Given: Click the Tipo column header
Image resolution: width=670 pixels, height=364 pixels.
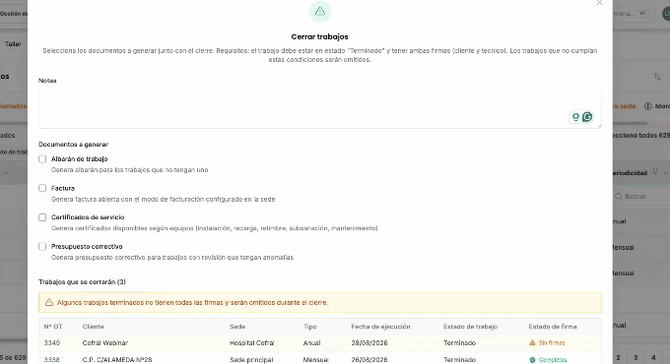Looking at the screenshot, I should 310,326.
